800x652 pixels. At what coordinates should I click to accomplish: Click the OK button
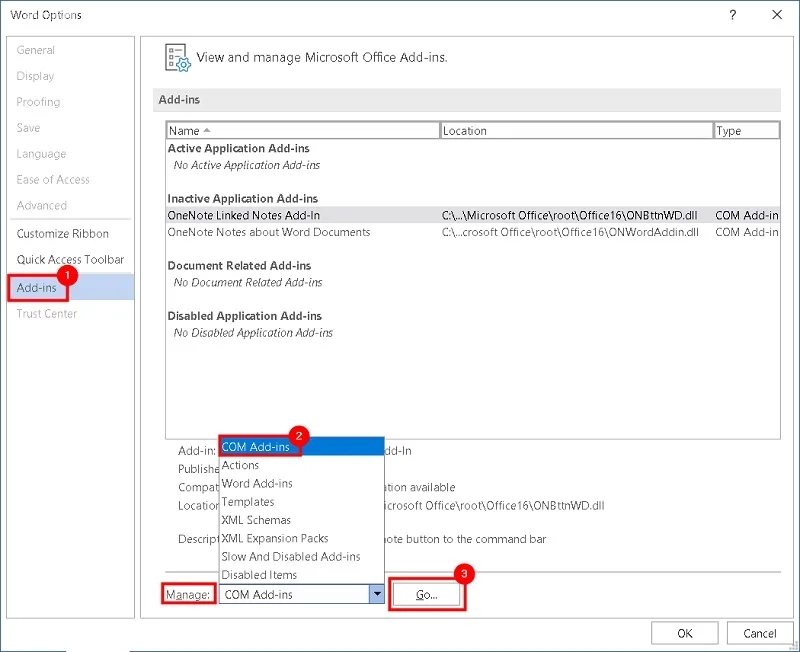[x=684, y=633]
